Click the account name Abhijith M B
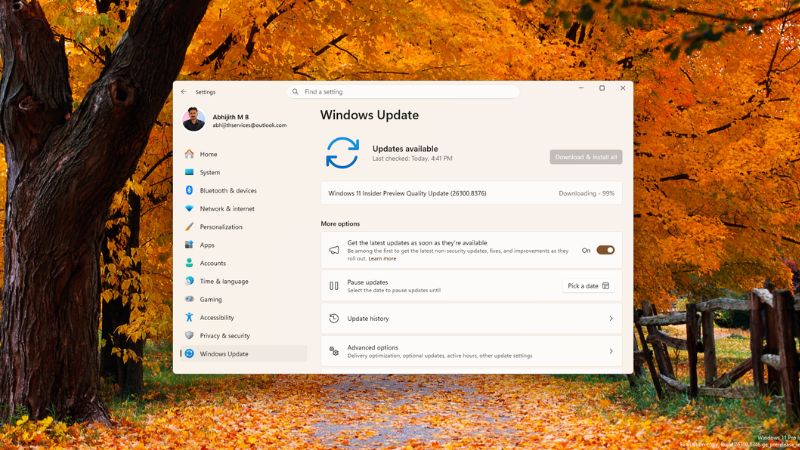Viewport: 800px width, 450px height. (x=231, y=117)
